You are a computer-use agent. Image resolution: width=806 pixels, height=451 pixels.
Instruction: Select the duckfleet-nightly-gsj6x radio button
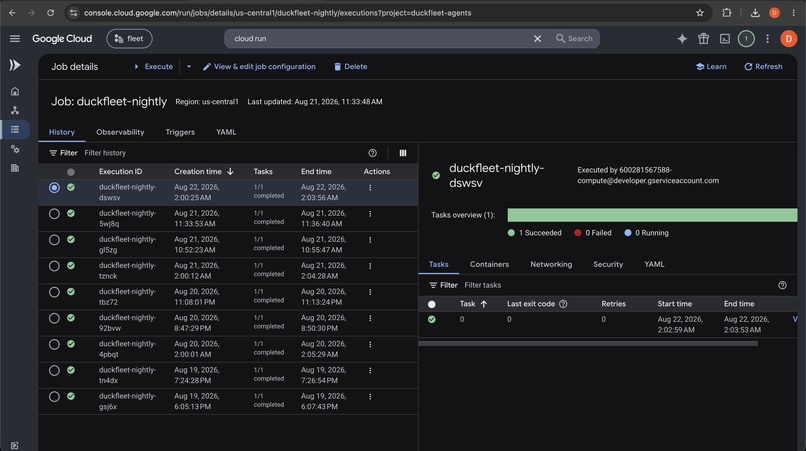click(x=54, y=396)
